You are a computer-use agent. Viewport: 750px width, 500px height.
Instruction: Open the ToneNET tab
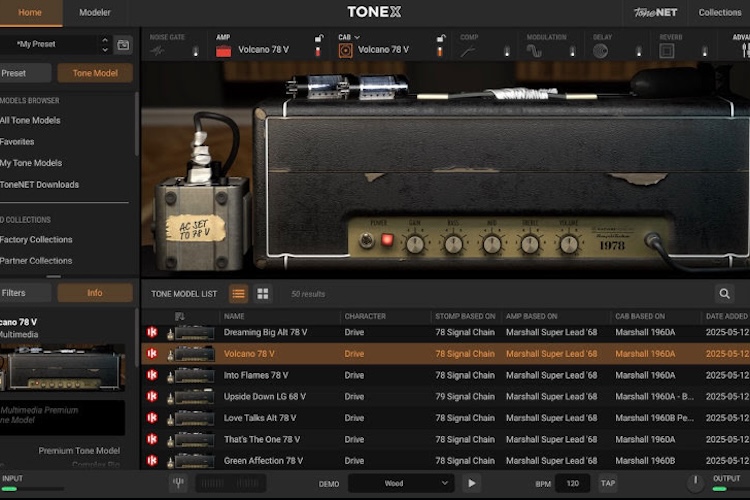(655, 12)
